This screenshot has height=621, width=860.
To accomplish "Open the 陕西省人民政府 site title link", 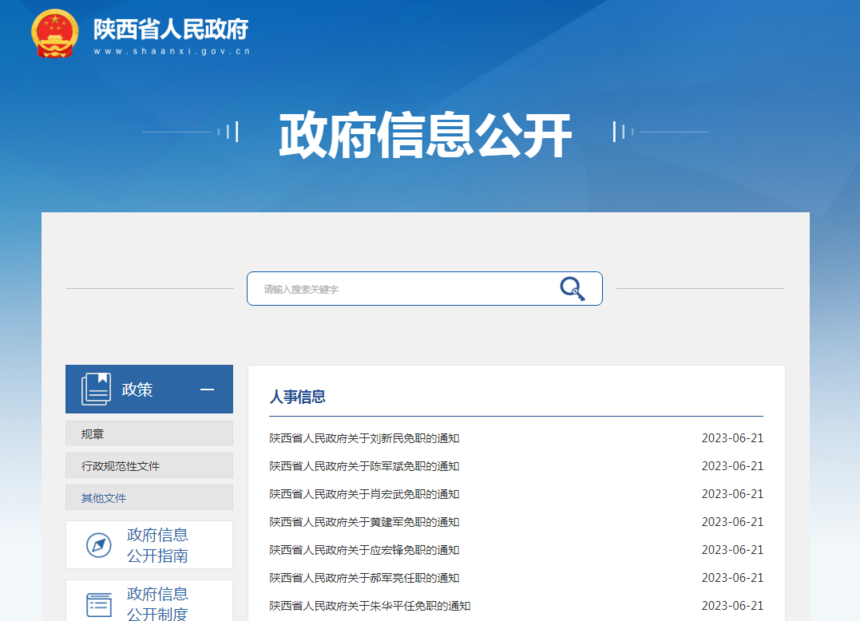I will (171, 29).
